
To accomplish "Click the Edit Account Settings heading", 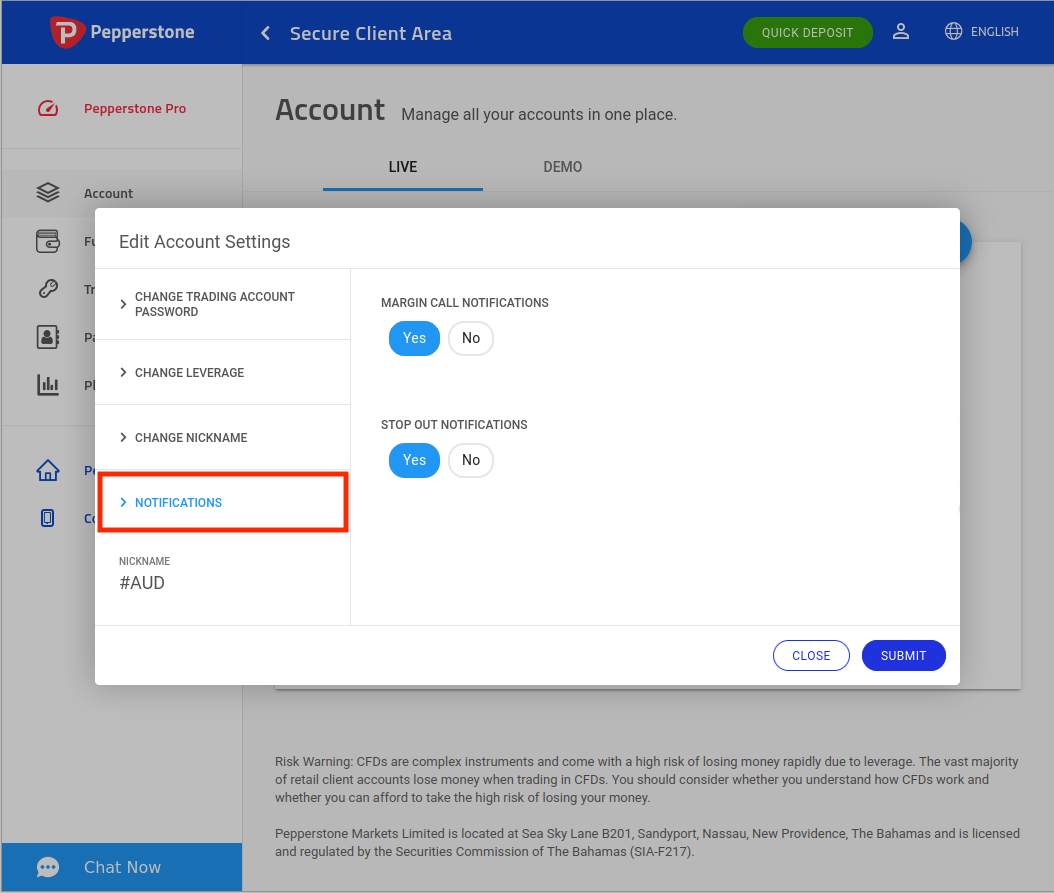I will point(204,241).
